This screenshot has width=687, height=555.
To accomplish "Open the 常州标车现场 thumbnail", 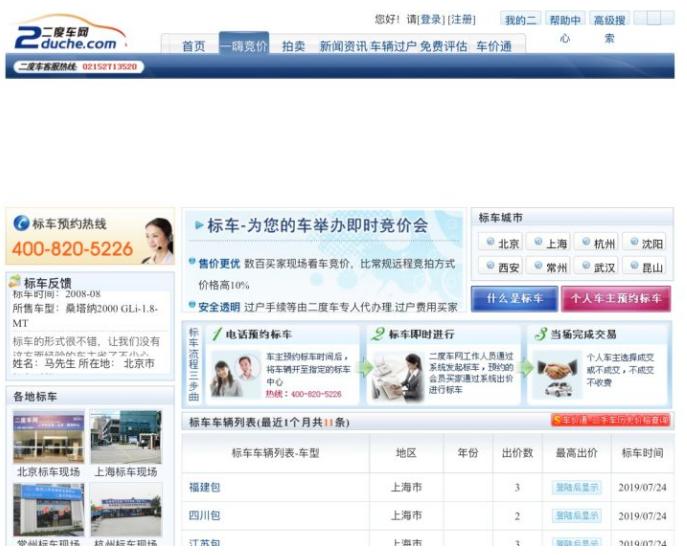I will click(48, 510).
